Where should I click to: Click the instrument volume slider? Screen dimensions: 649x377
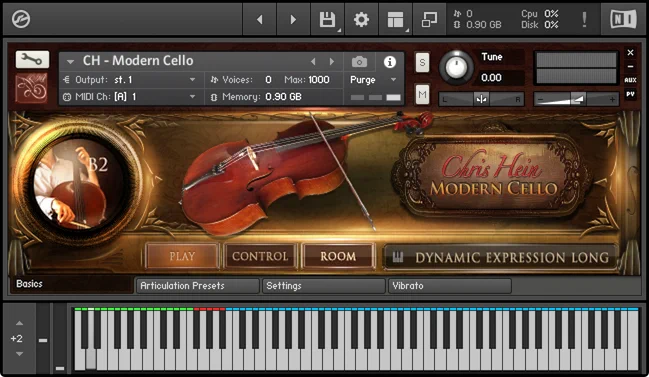[x=576, y=99]
